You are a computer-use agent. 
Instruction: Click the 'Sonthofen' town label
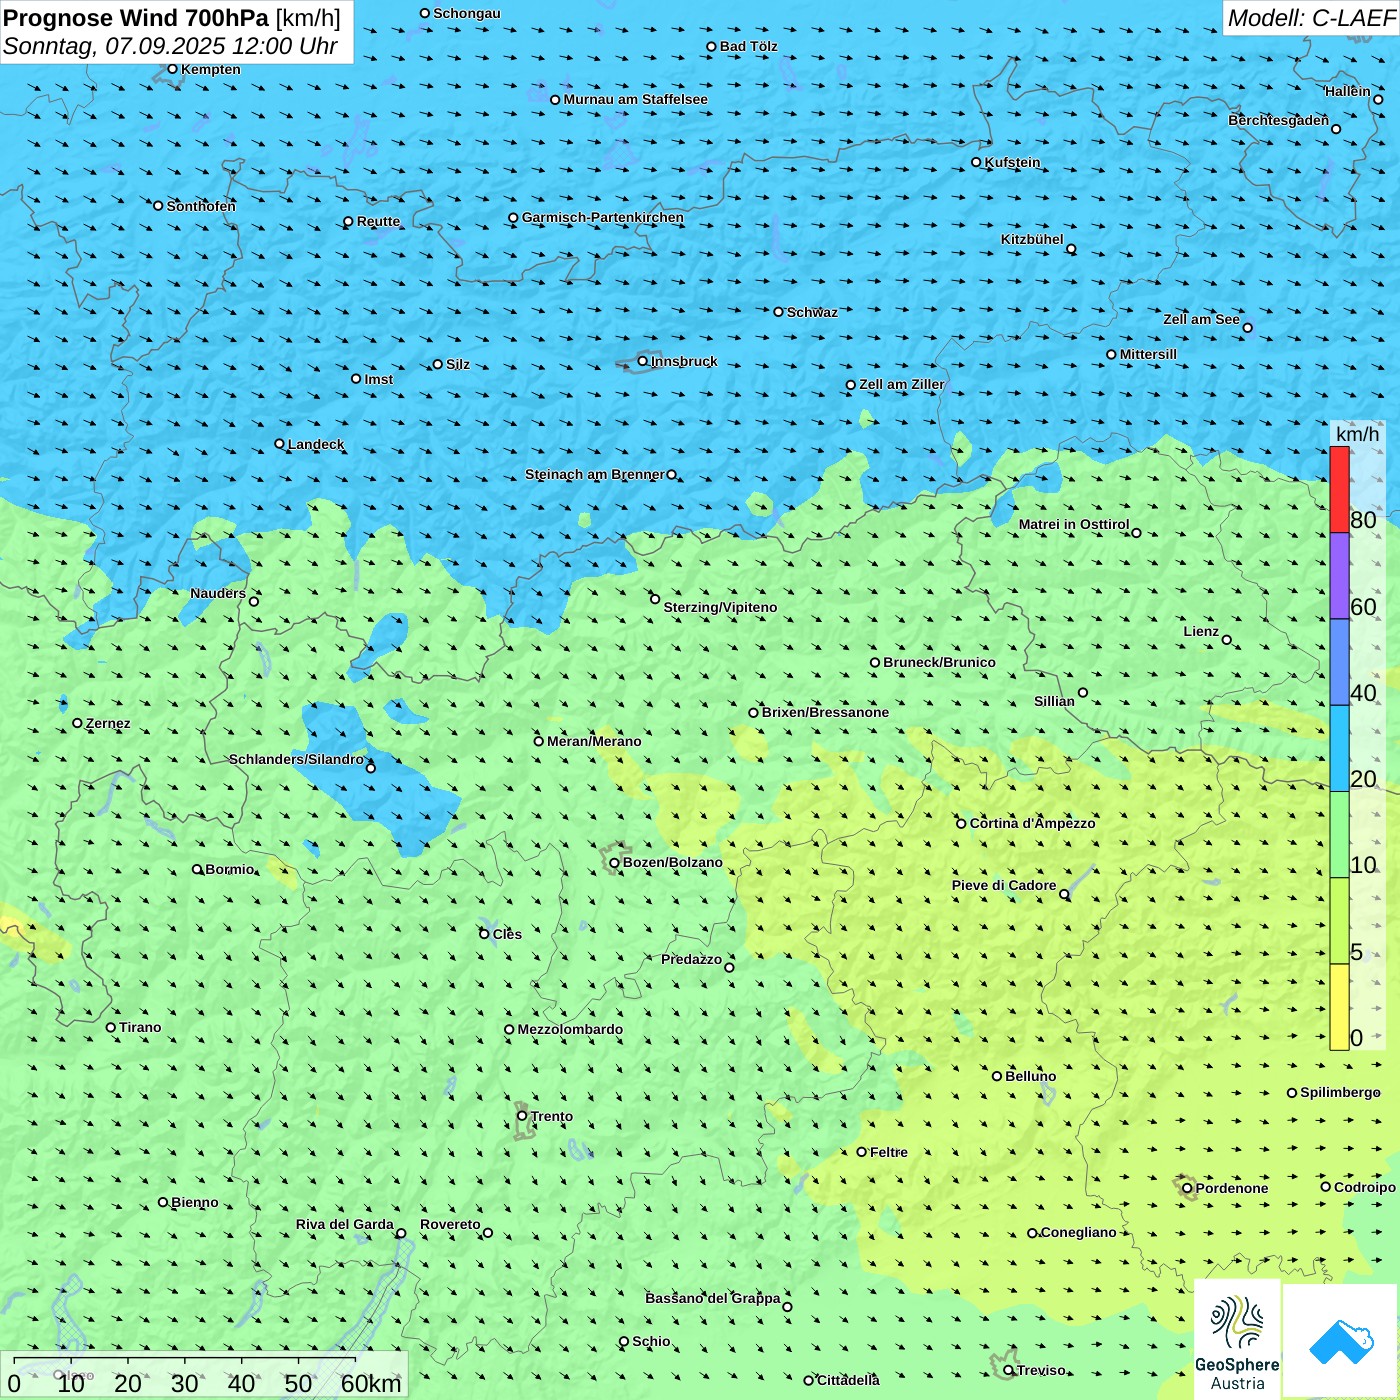tap(201, 206)
